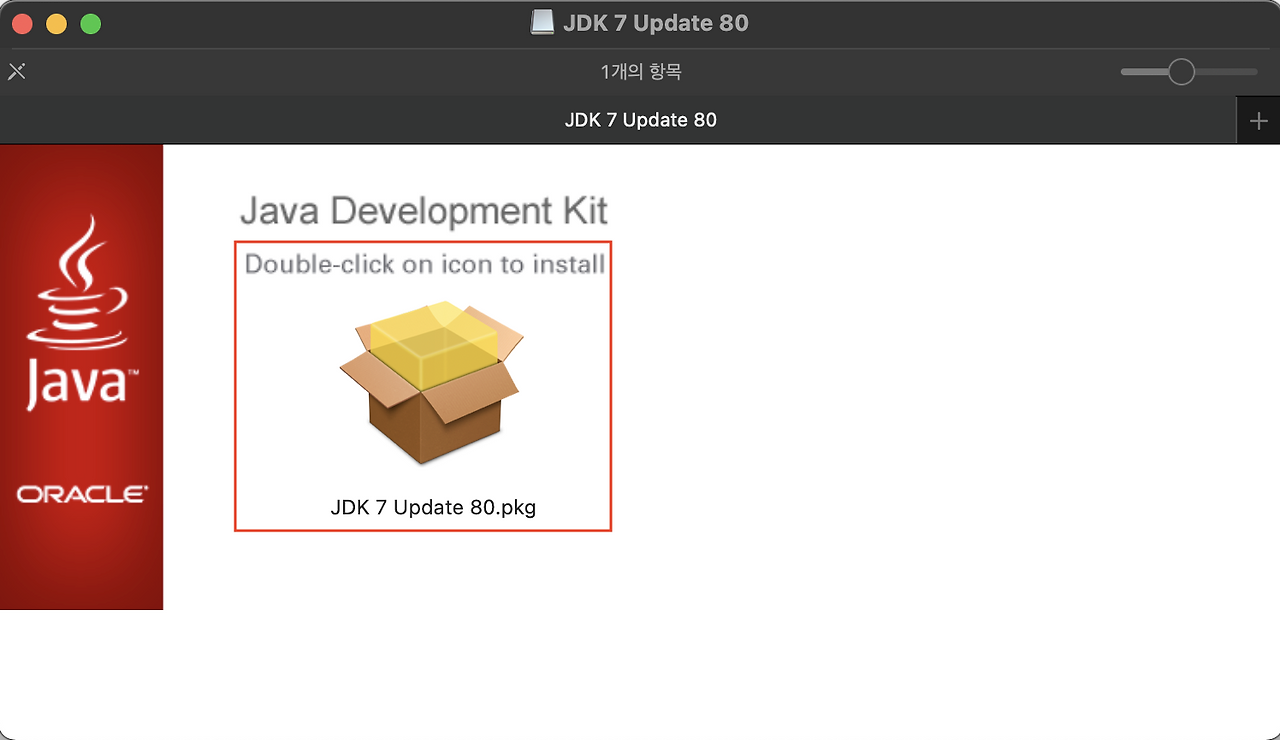Open a new tab with the plus button
Screen dimensions: 1280x740
(1258, 120)
